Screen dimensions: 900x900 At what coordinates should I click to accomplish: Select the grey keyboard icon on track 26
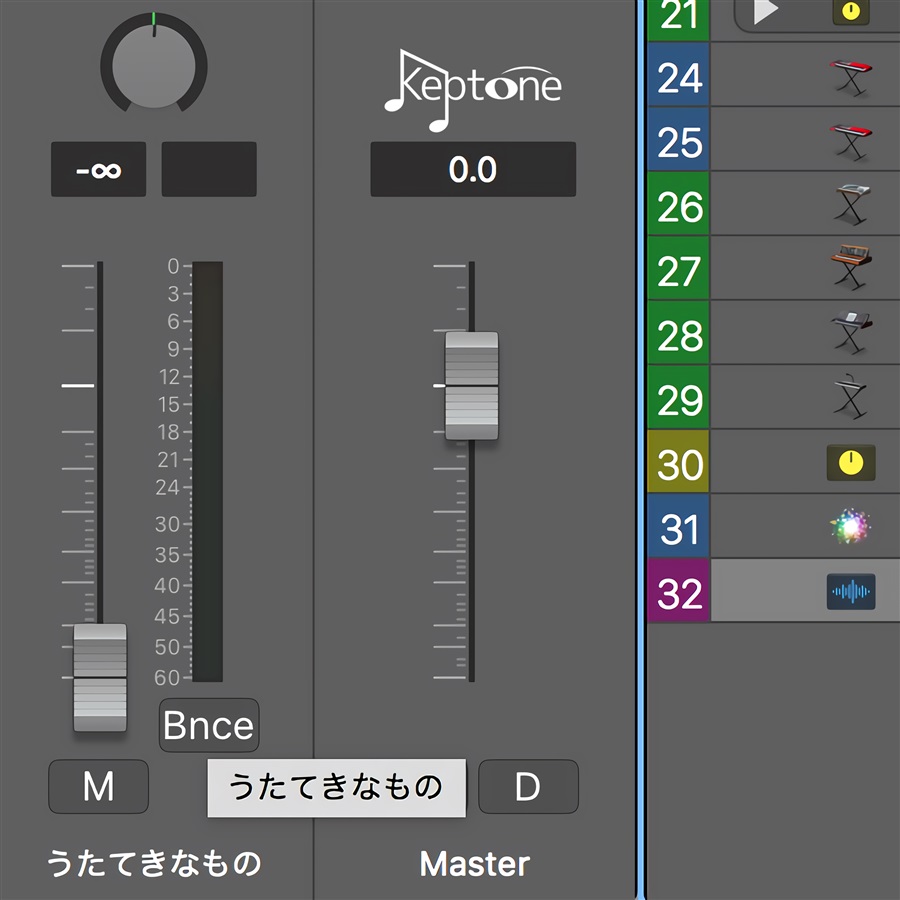852,205
